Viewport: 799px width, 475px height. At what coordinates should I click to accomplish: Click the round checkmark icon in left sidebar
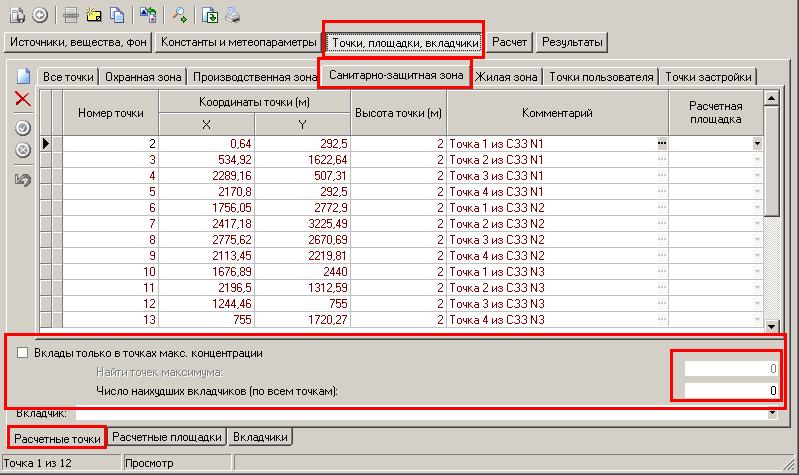click(x=22, y=129)
